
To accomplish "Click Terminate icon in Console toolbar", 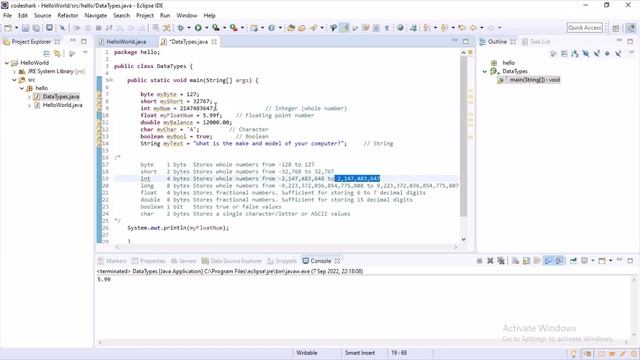I will [479, 261].
